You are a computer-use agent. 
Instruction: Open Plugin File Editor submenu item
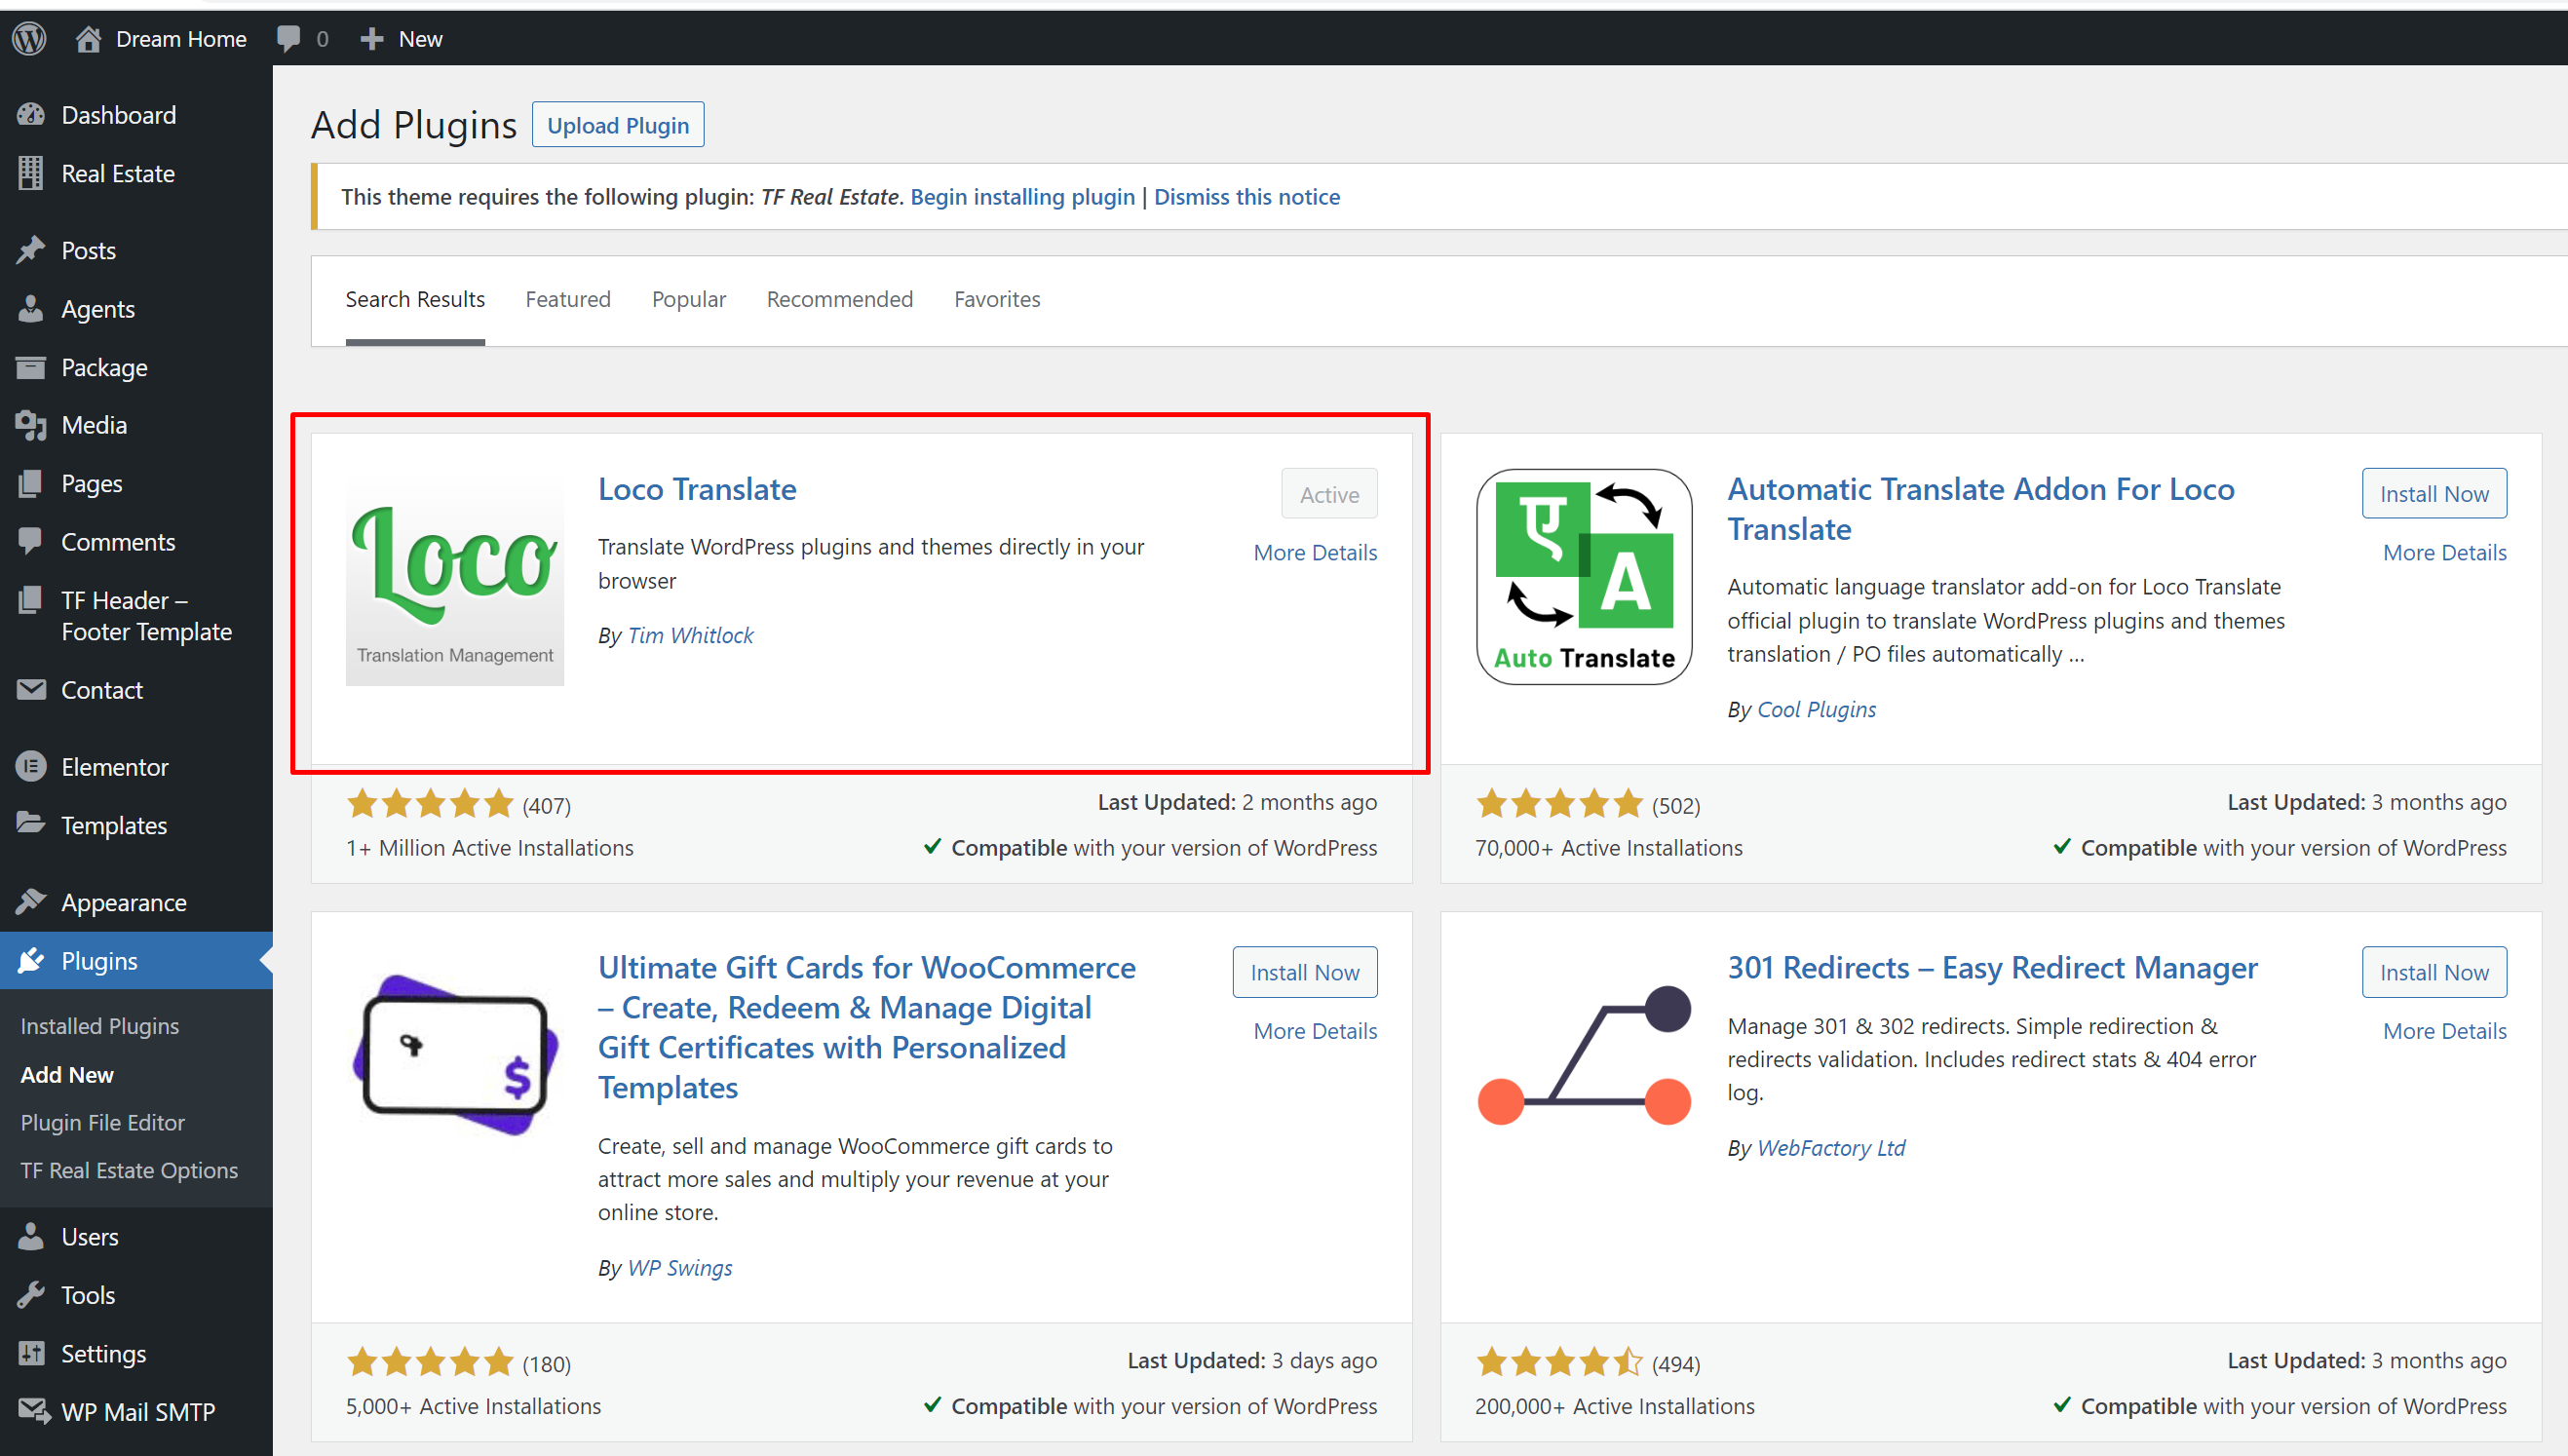(x=103, y=1122)
